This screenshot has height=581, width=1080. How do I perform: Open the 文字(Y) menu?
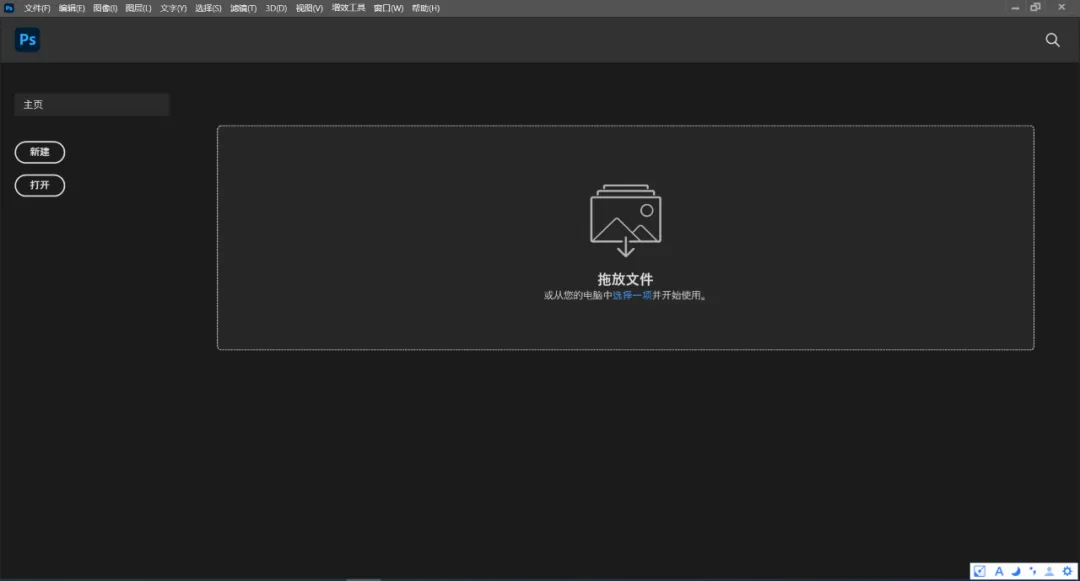coord(174,8)
